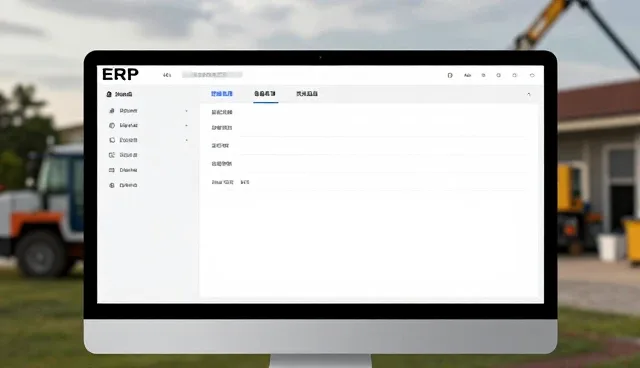Open the document icon in the top header

(x=450, y=75)
